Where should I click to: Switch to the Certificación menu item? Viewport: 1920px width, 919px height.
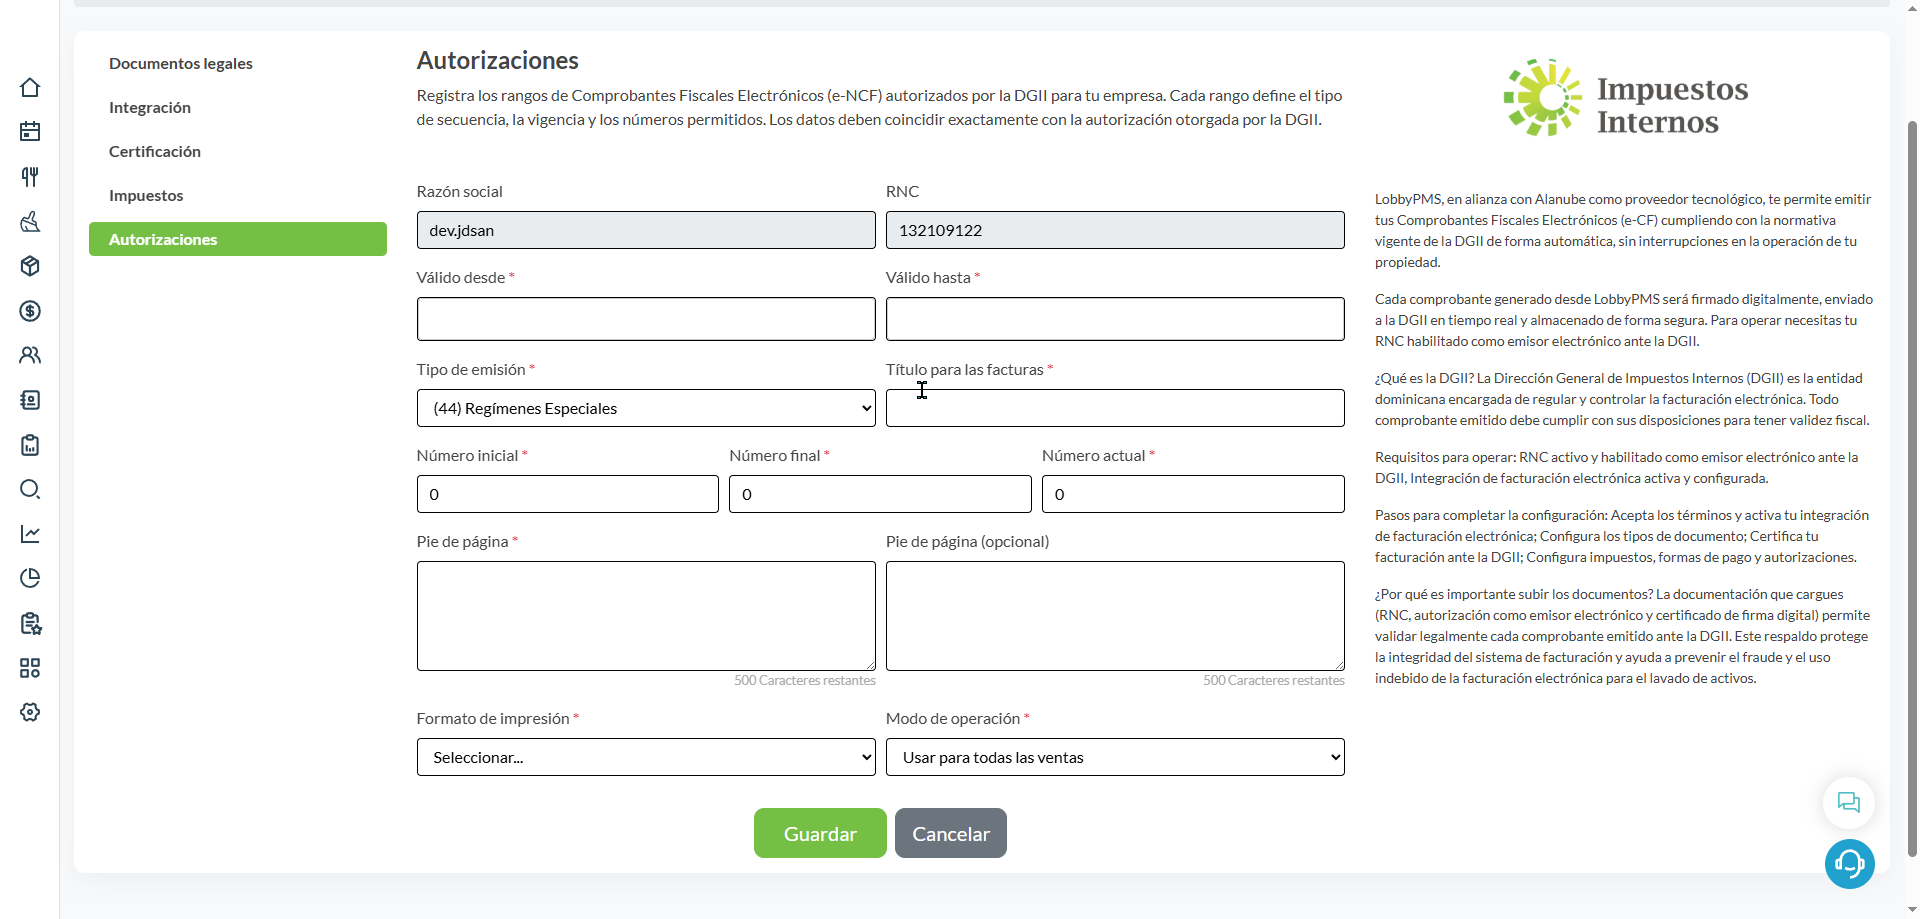pos(155,151)
